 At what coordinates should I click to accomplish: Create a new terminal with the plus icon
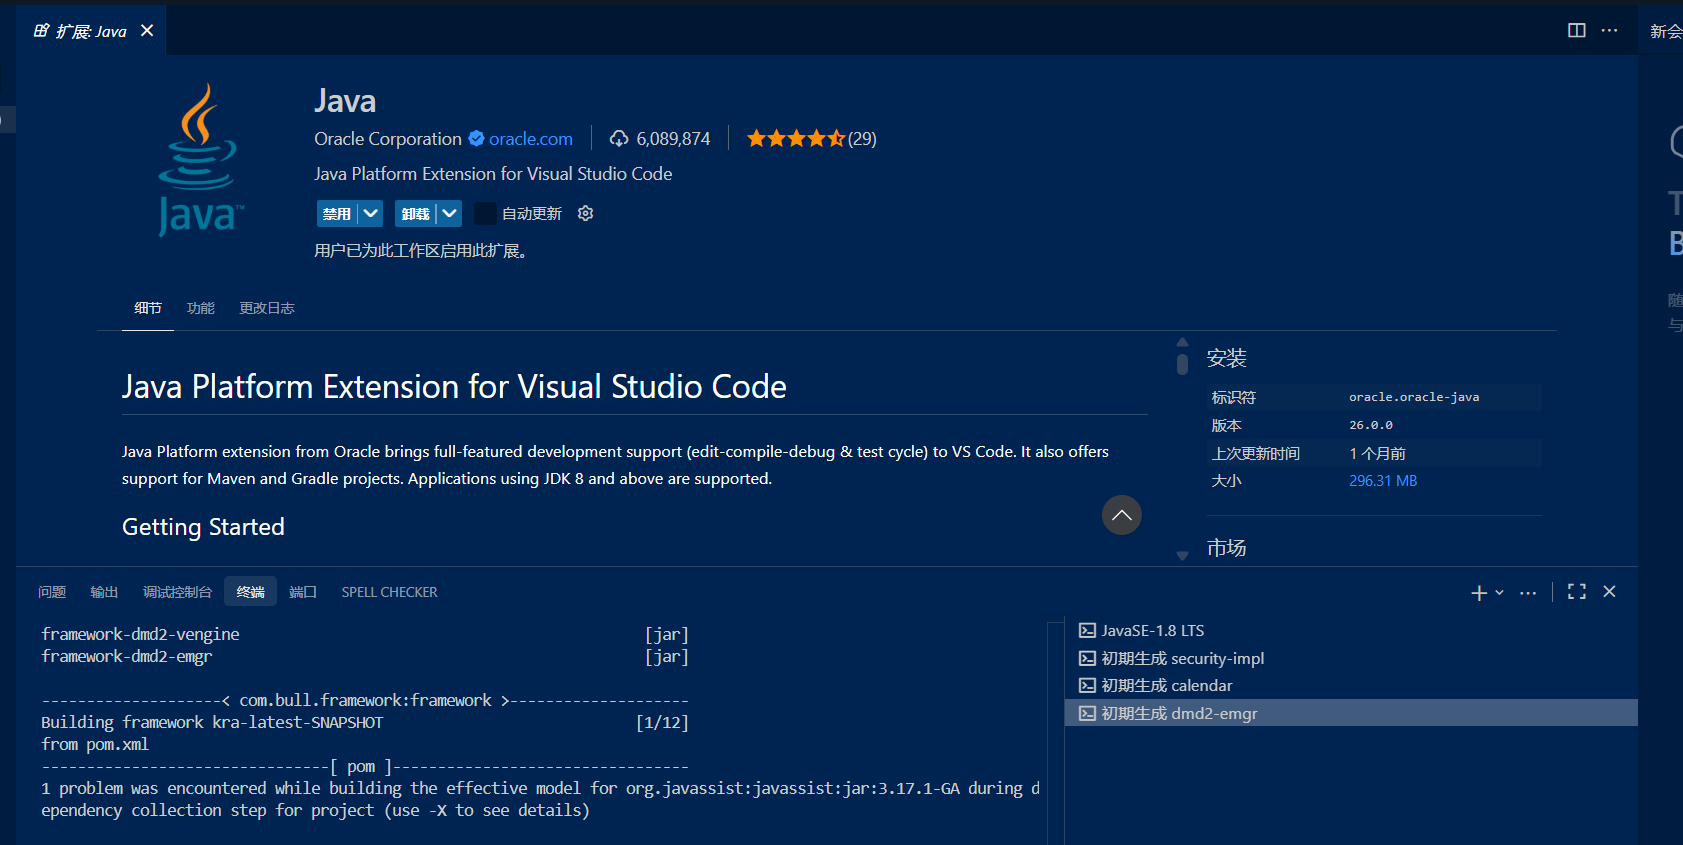point(1479,593)
